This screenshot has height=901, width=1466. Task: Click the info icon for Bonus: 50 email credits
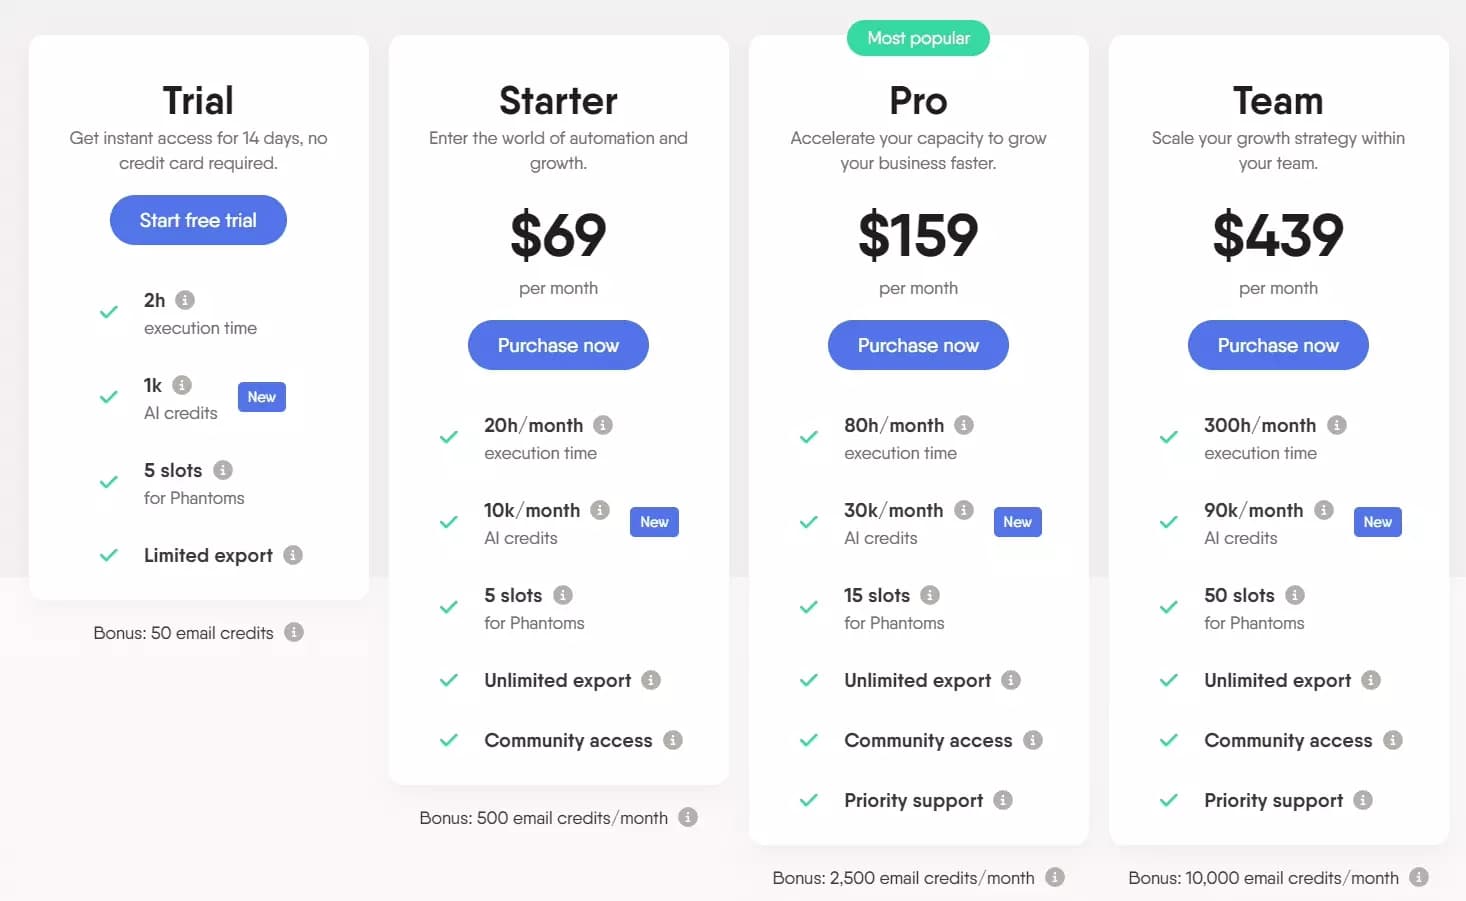[293, 632]
